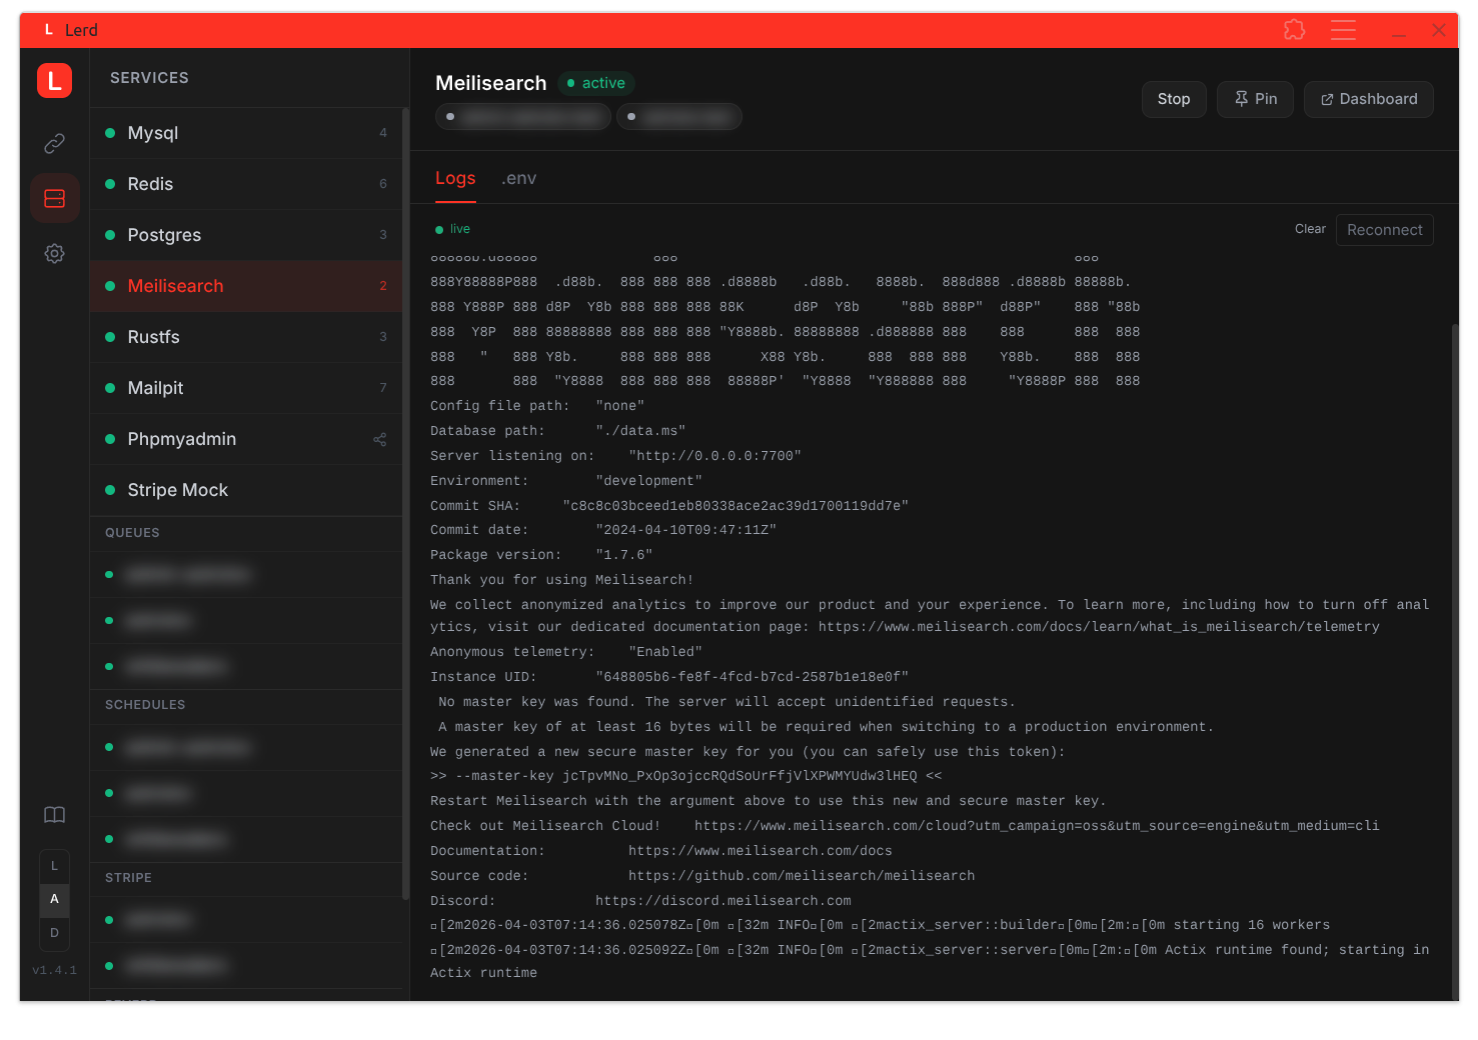Stop the Meilisearch service
This screenshot has width=1478, height=1040.
click(x=1174, y=99)
